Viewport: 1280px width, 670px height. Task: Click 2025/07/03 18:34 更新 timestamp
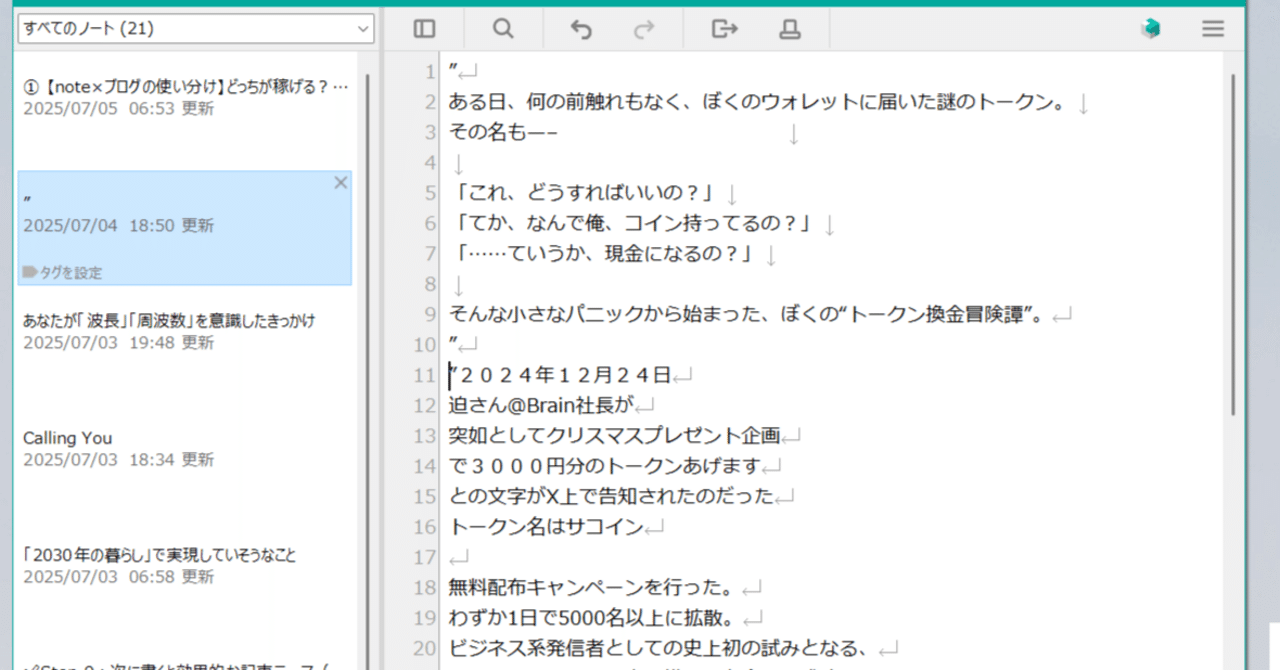pyautogui.click(x=118, y=459)
